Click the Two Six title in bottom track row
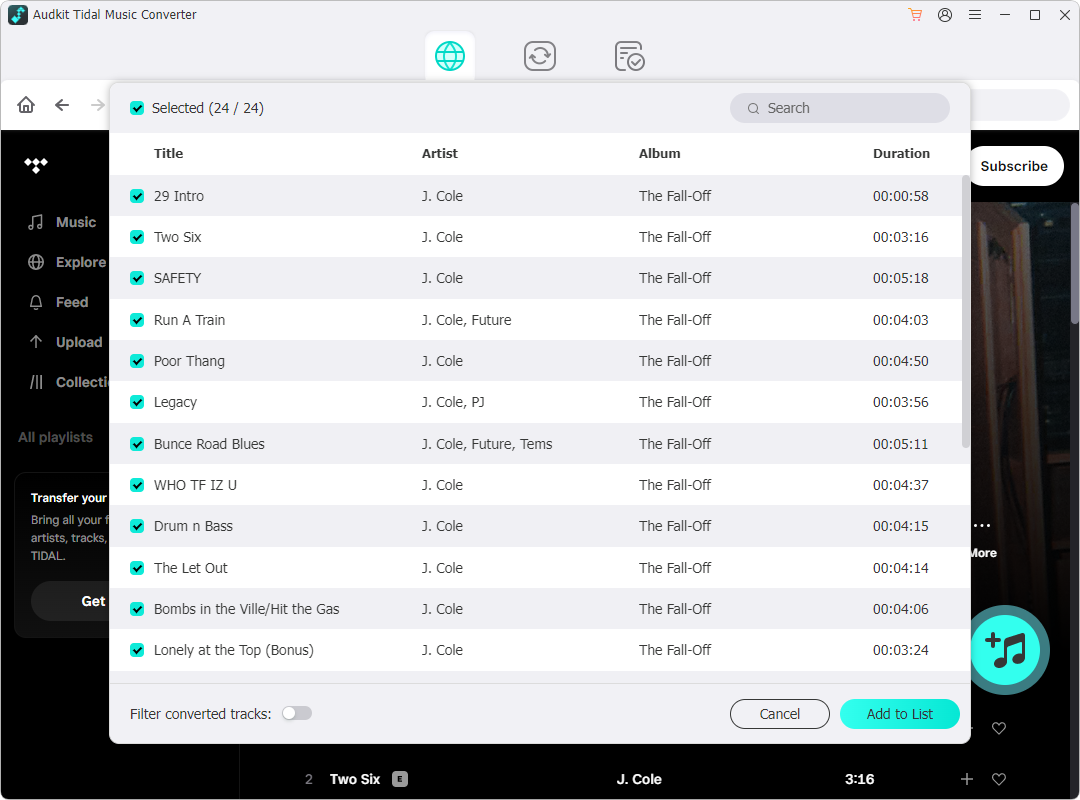This screenshot has width=1080, height=800. [355, 779]
